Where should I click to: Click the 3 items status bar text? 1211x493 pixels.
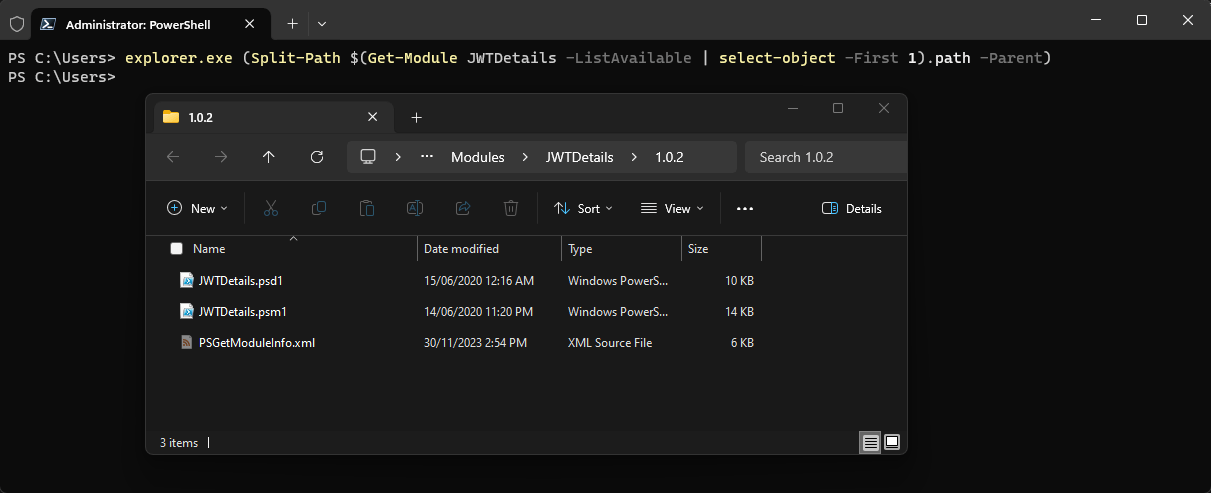pyautogui.click(x=179, y=442)
